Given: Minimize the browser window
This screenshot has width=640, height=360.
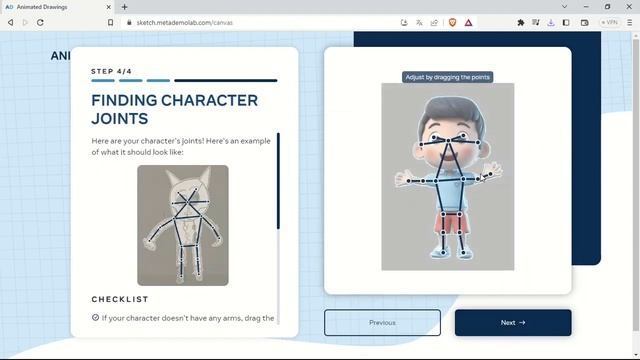Looking at the screenshot, I should pos(586,7).
